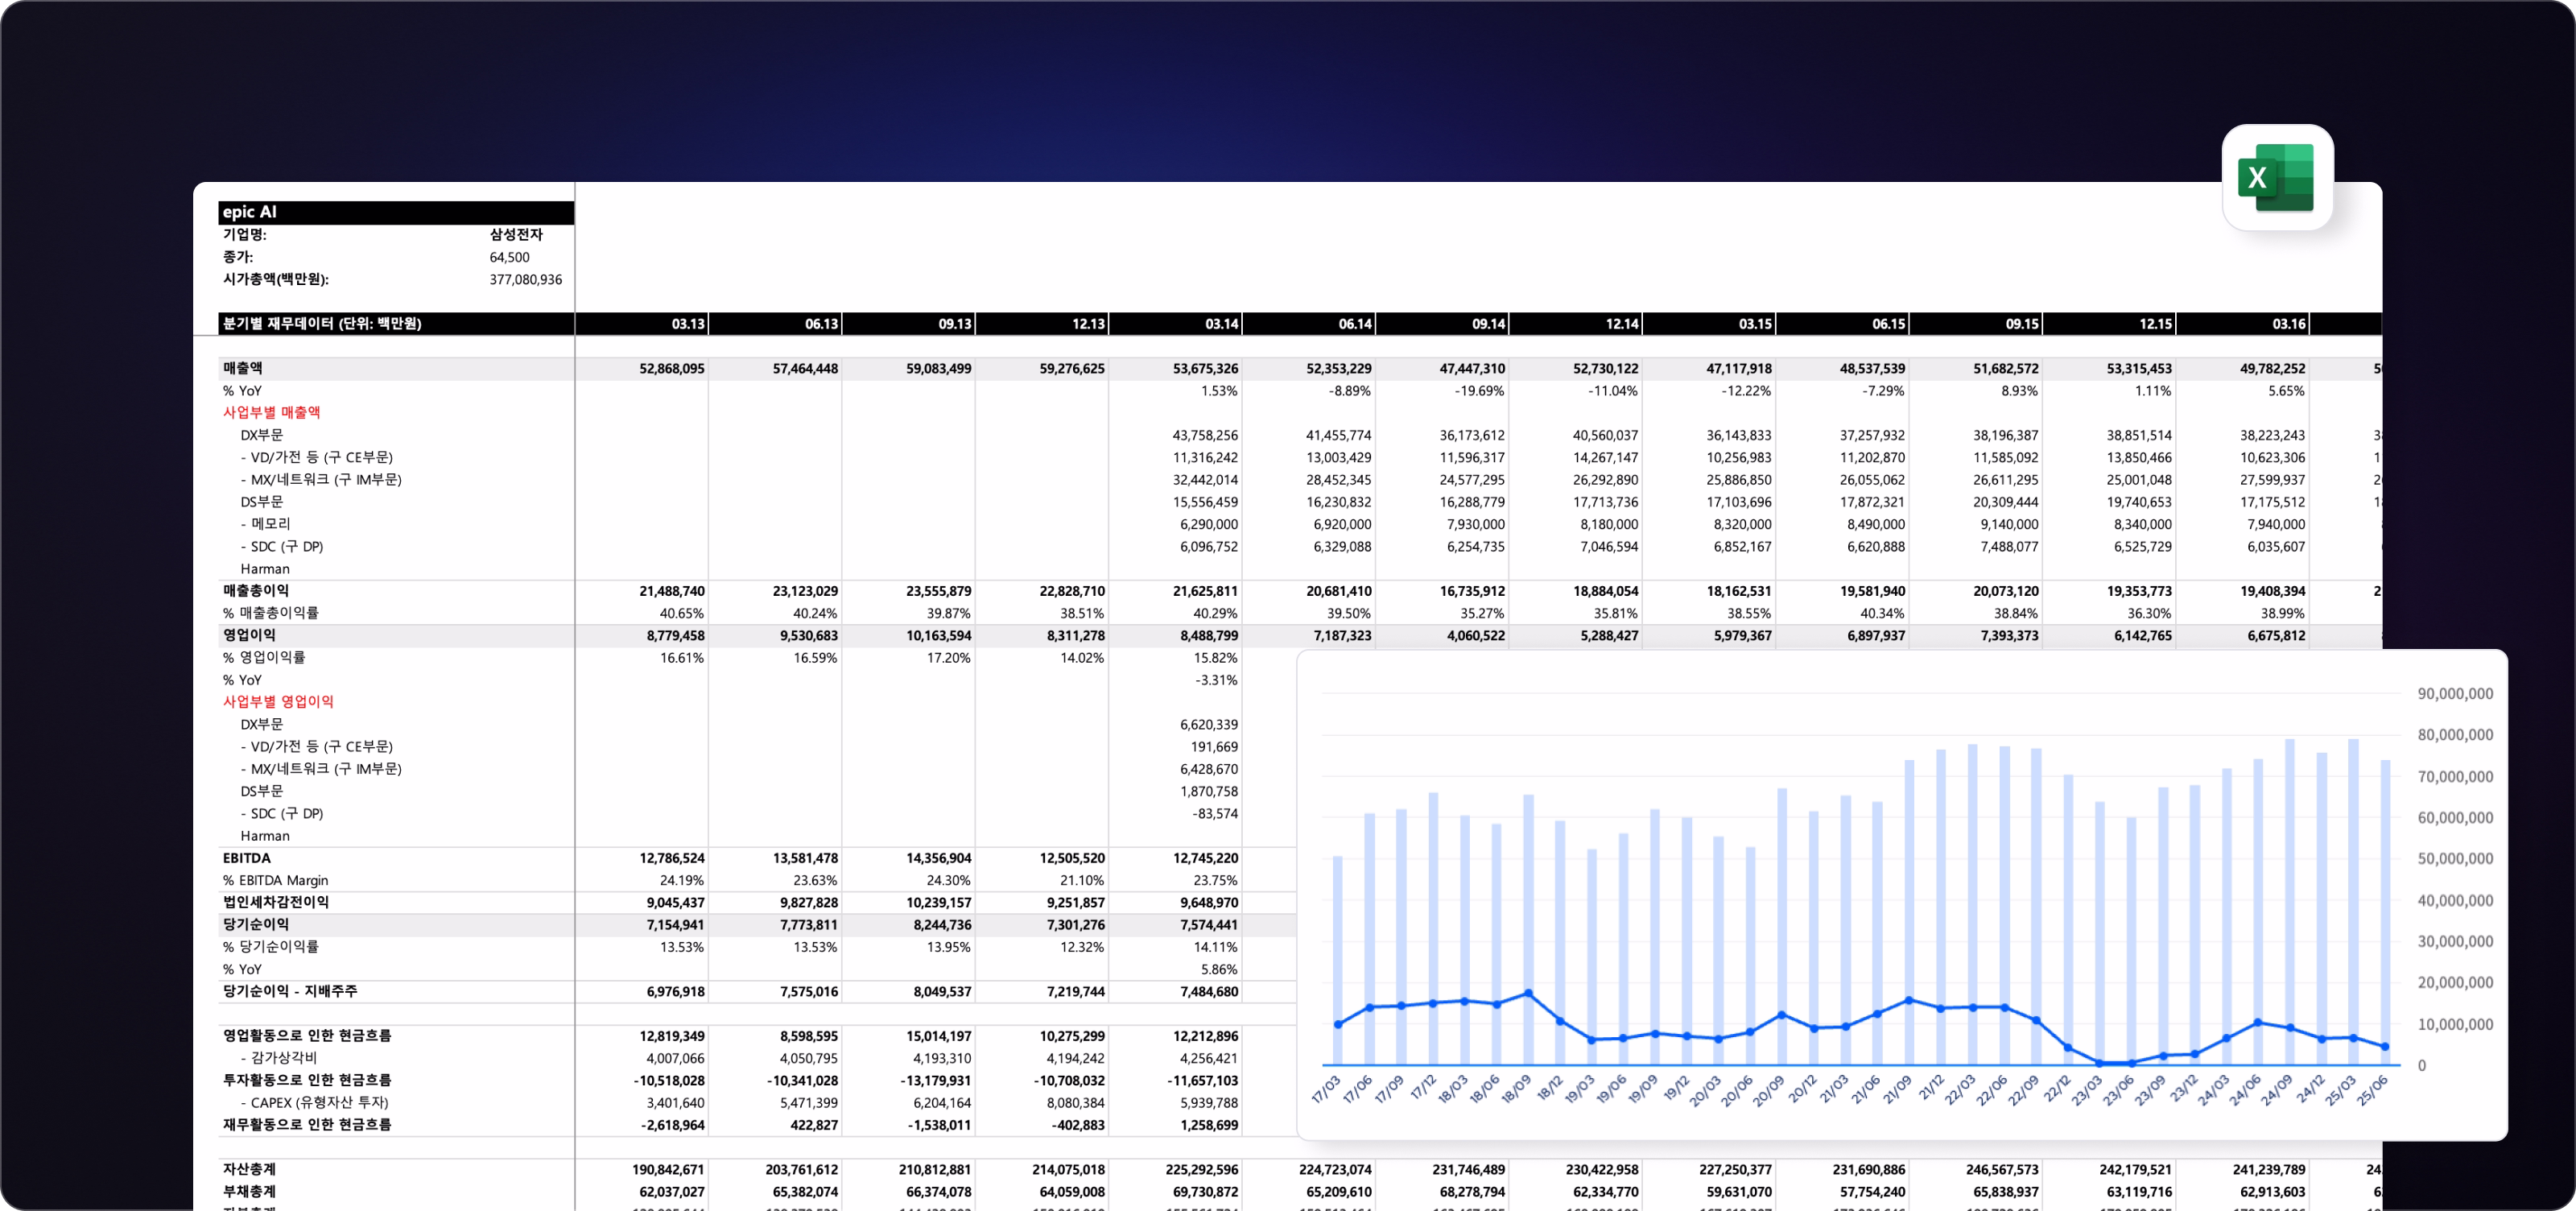The image size is (2576, 1211).
Task: Click the 18/09 line chart peak point
Action: click(x=1528, y=993)
